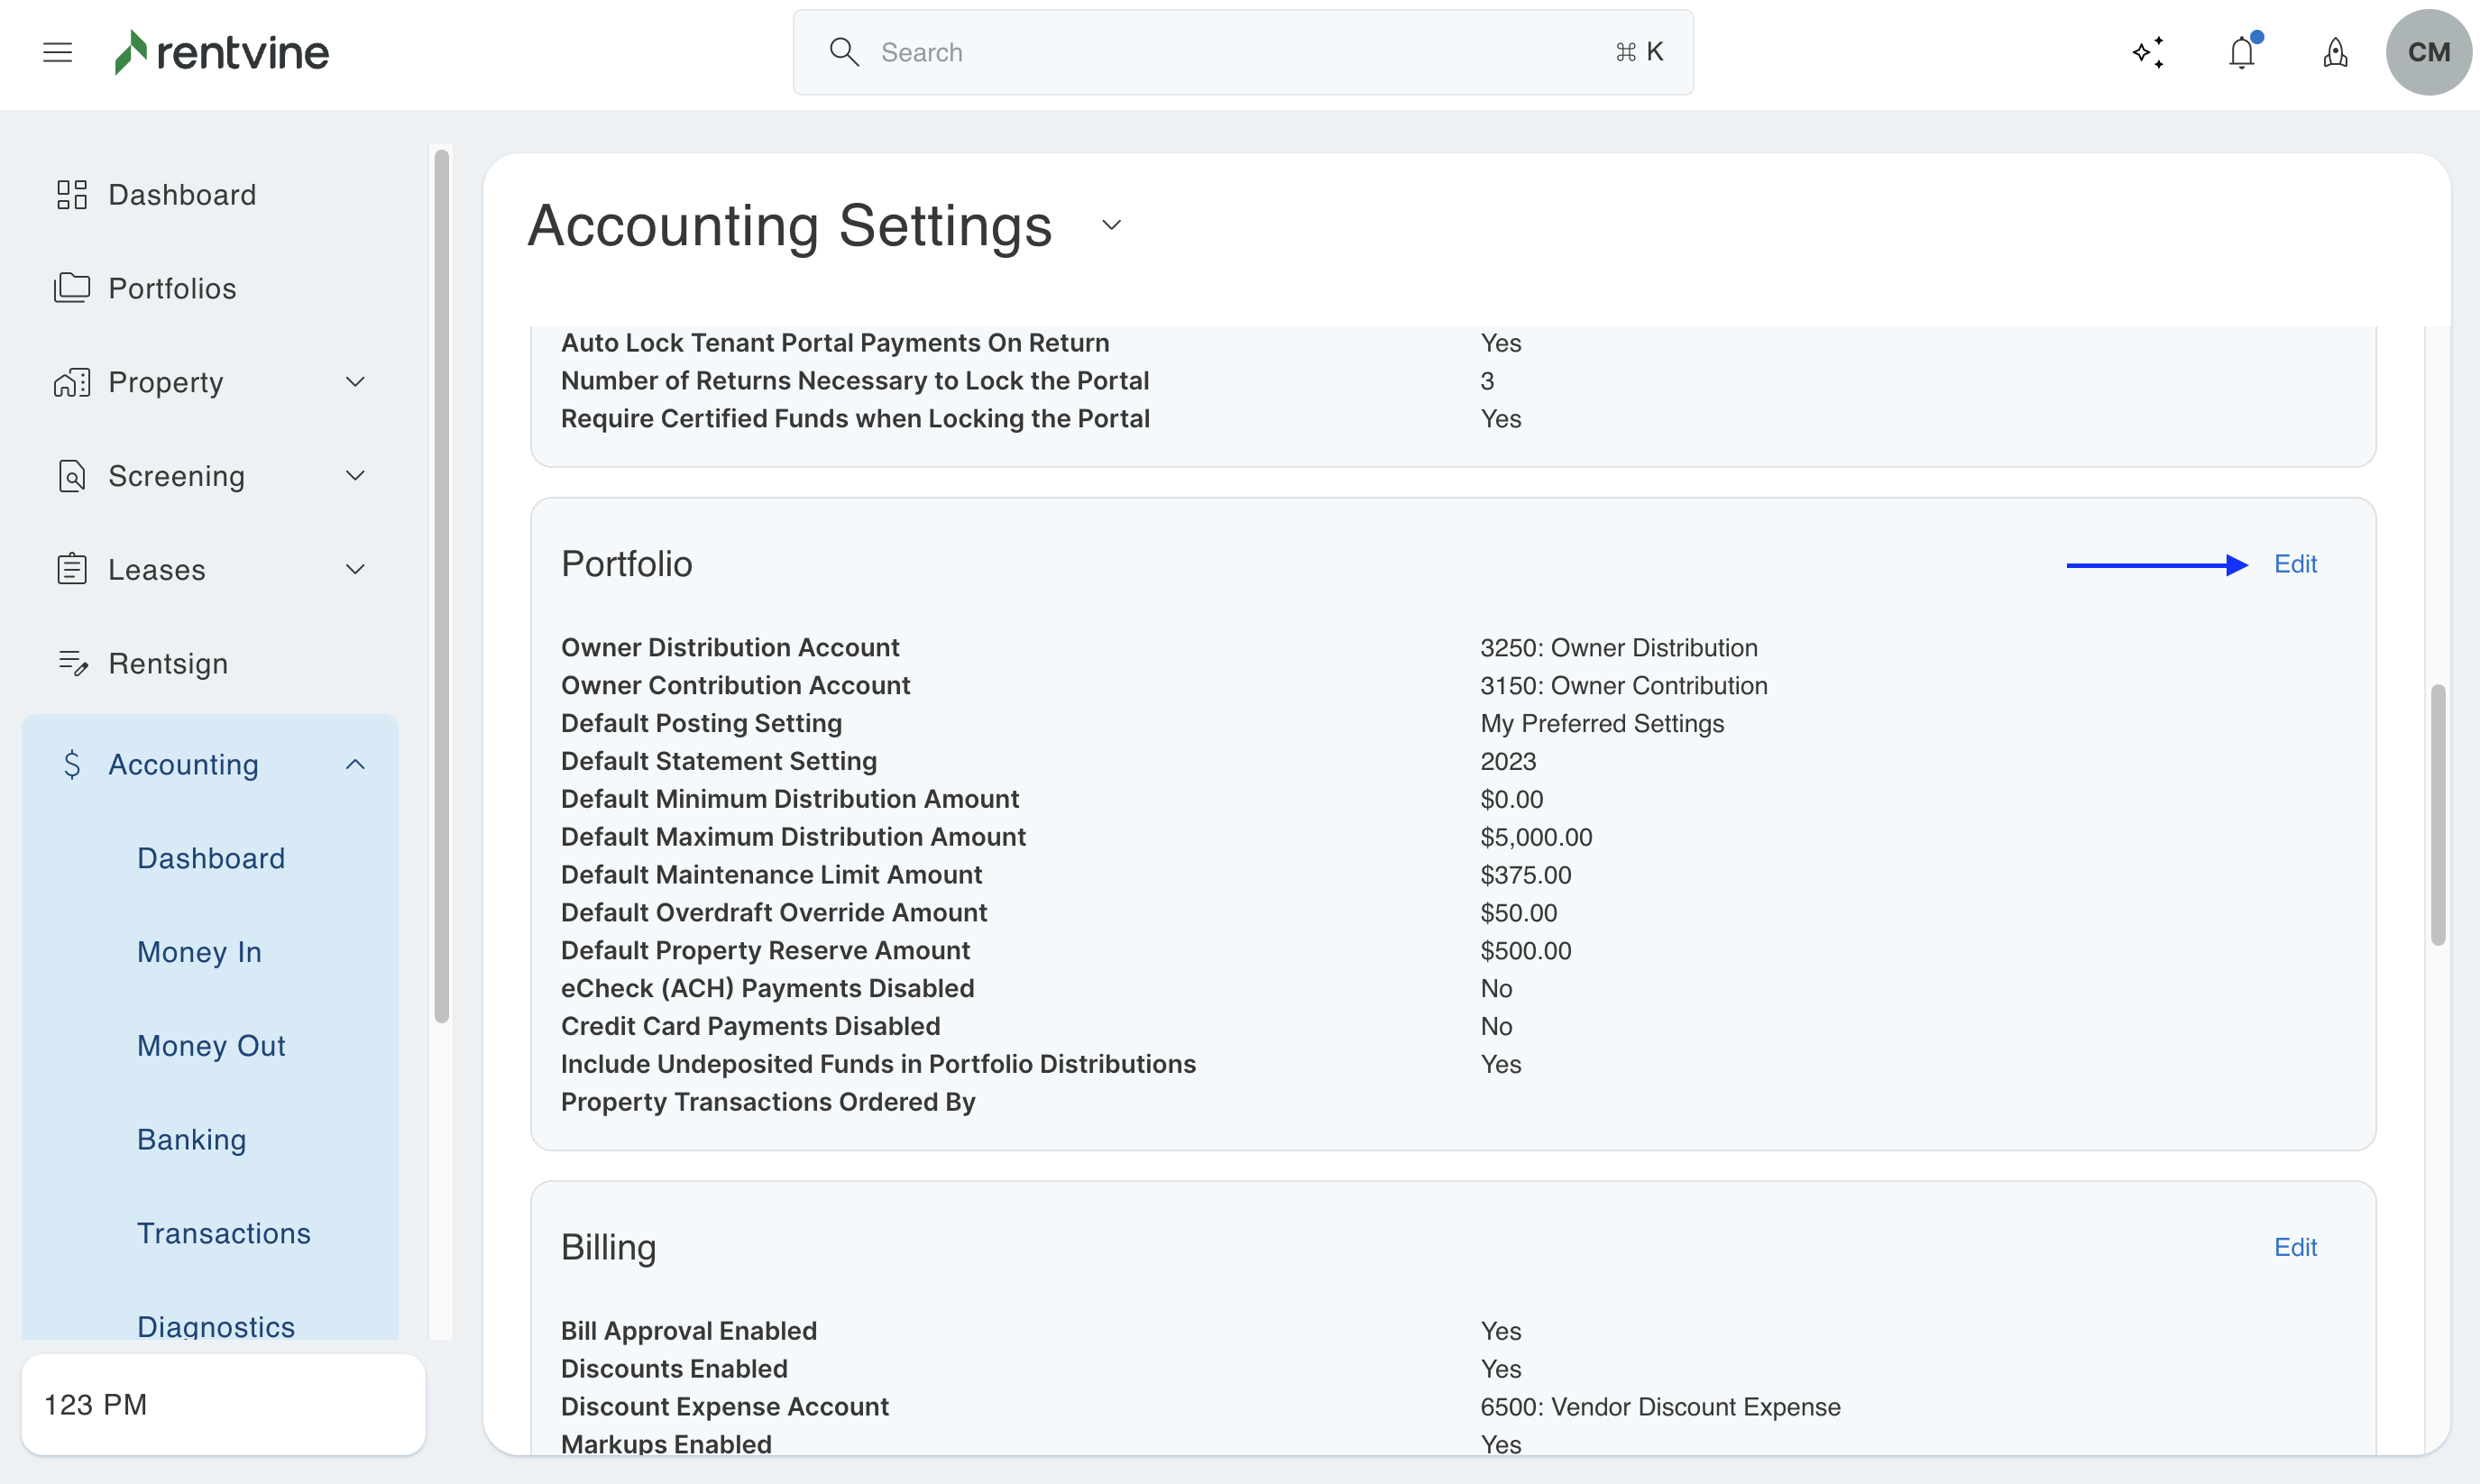Click the Rentvine logo

[222, 52]
